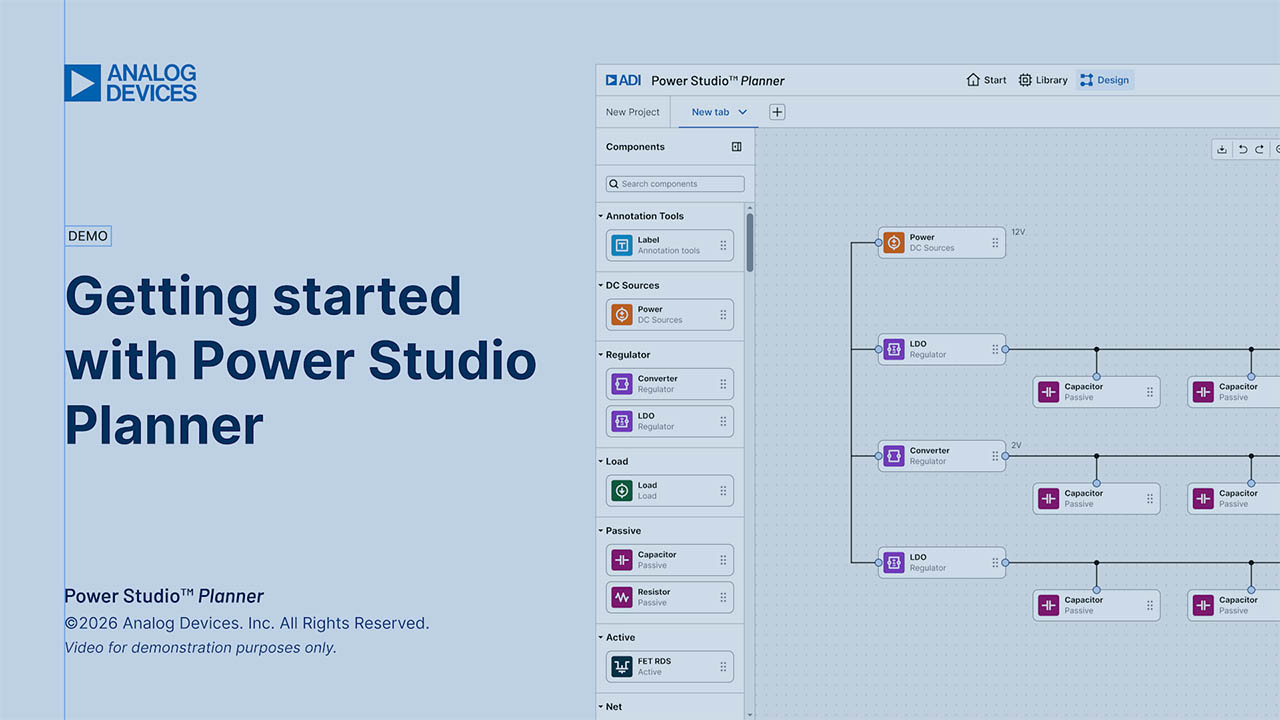1280x720 pixels.
Task: Go to the Start page
Action: click(987, 80)
